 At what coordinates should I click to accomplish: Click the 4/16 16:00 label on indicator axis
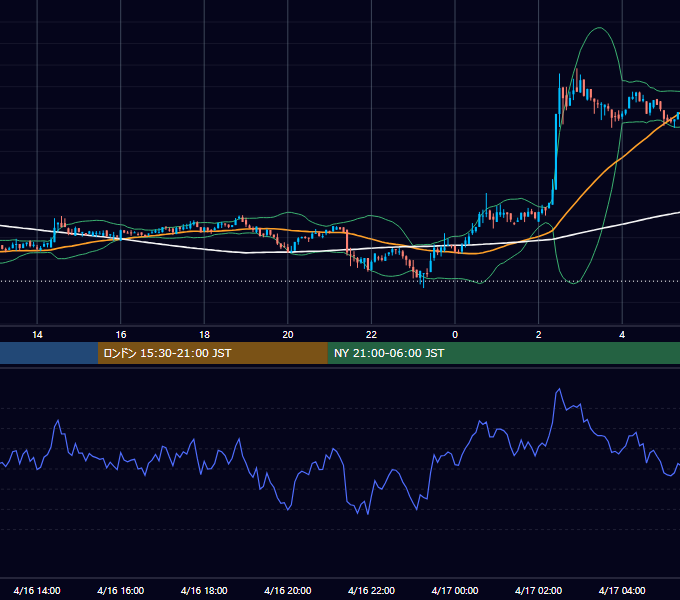[121, 590]
